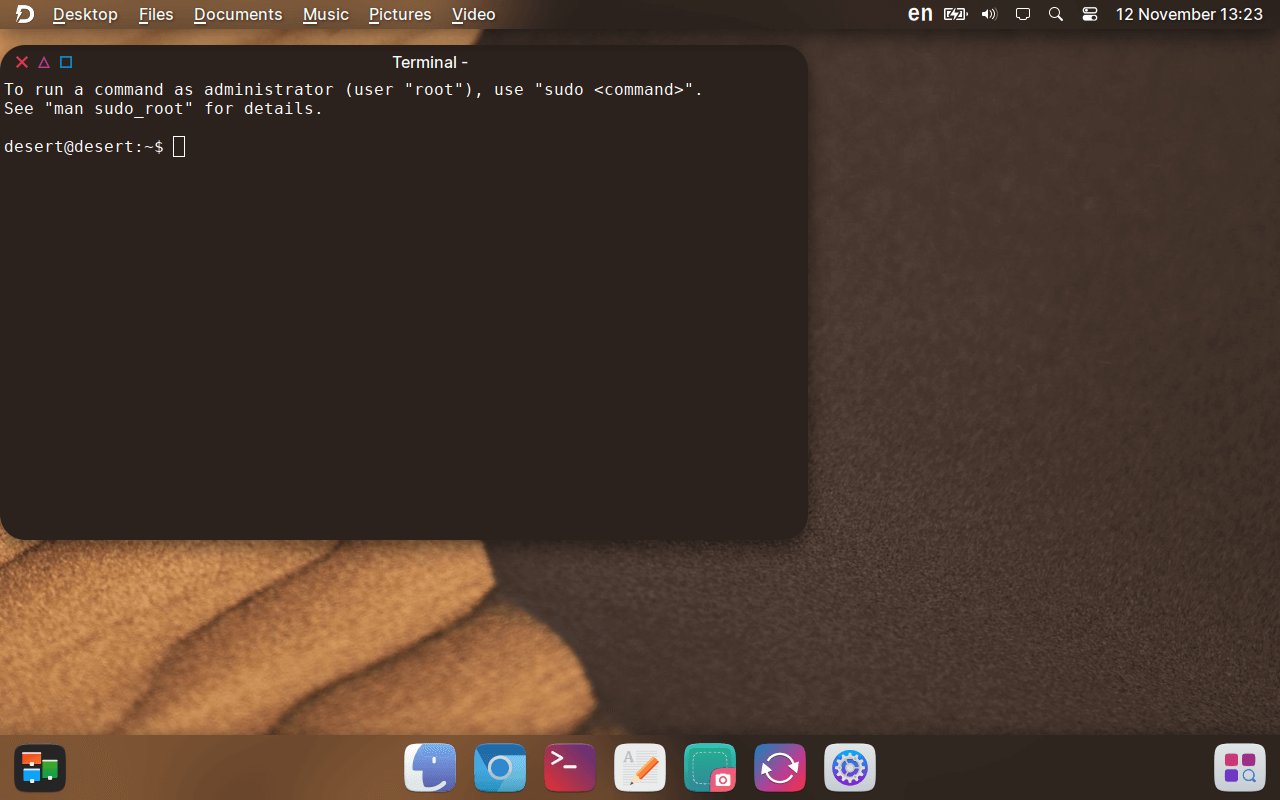Open the distro logo main menu
Image resolution: width=1280 pixels, height=800 pixels.
[x=25, y=14]
